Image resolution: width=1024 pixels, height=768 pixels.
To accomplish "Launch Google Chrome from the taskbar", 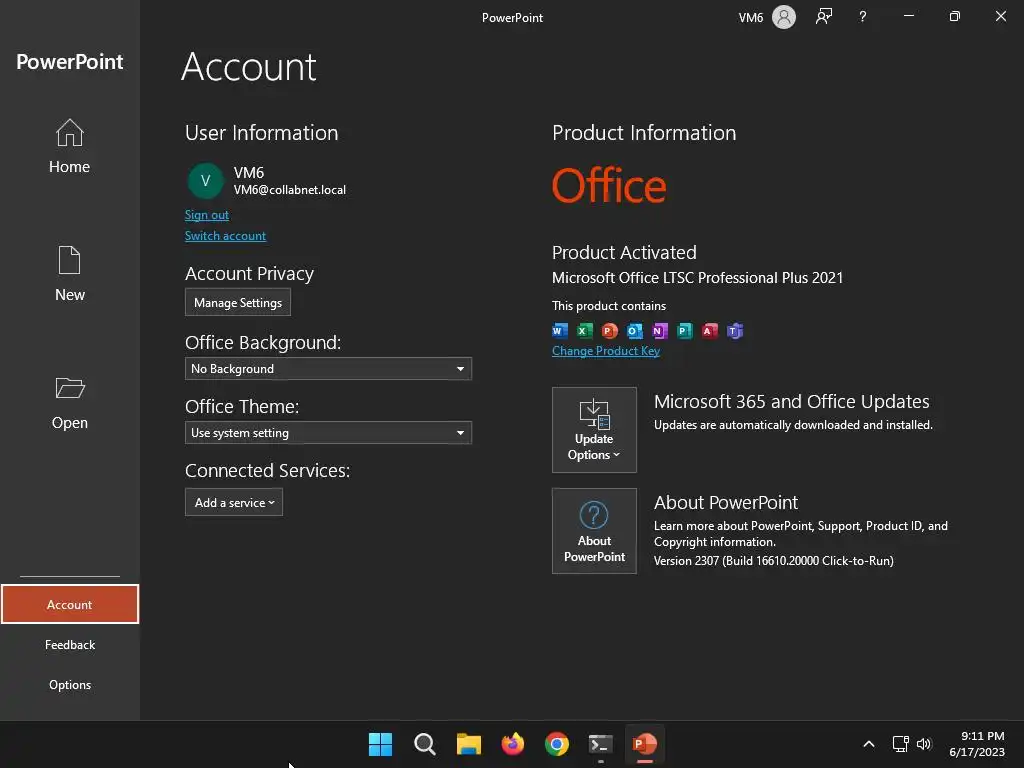I will coord(556,744).
